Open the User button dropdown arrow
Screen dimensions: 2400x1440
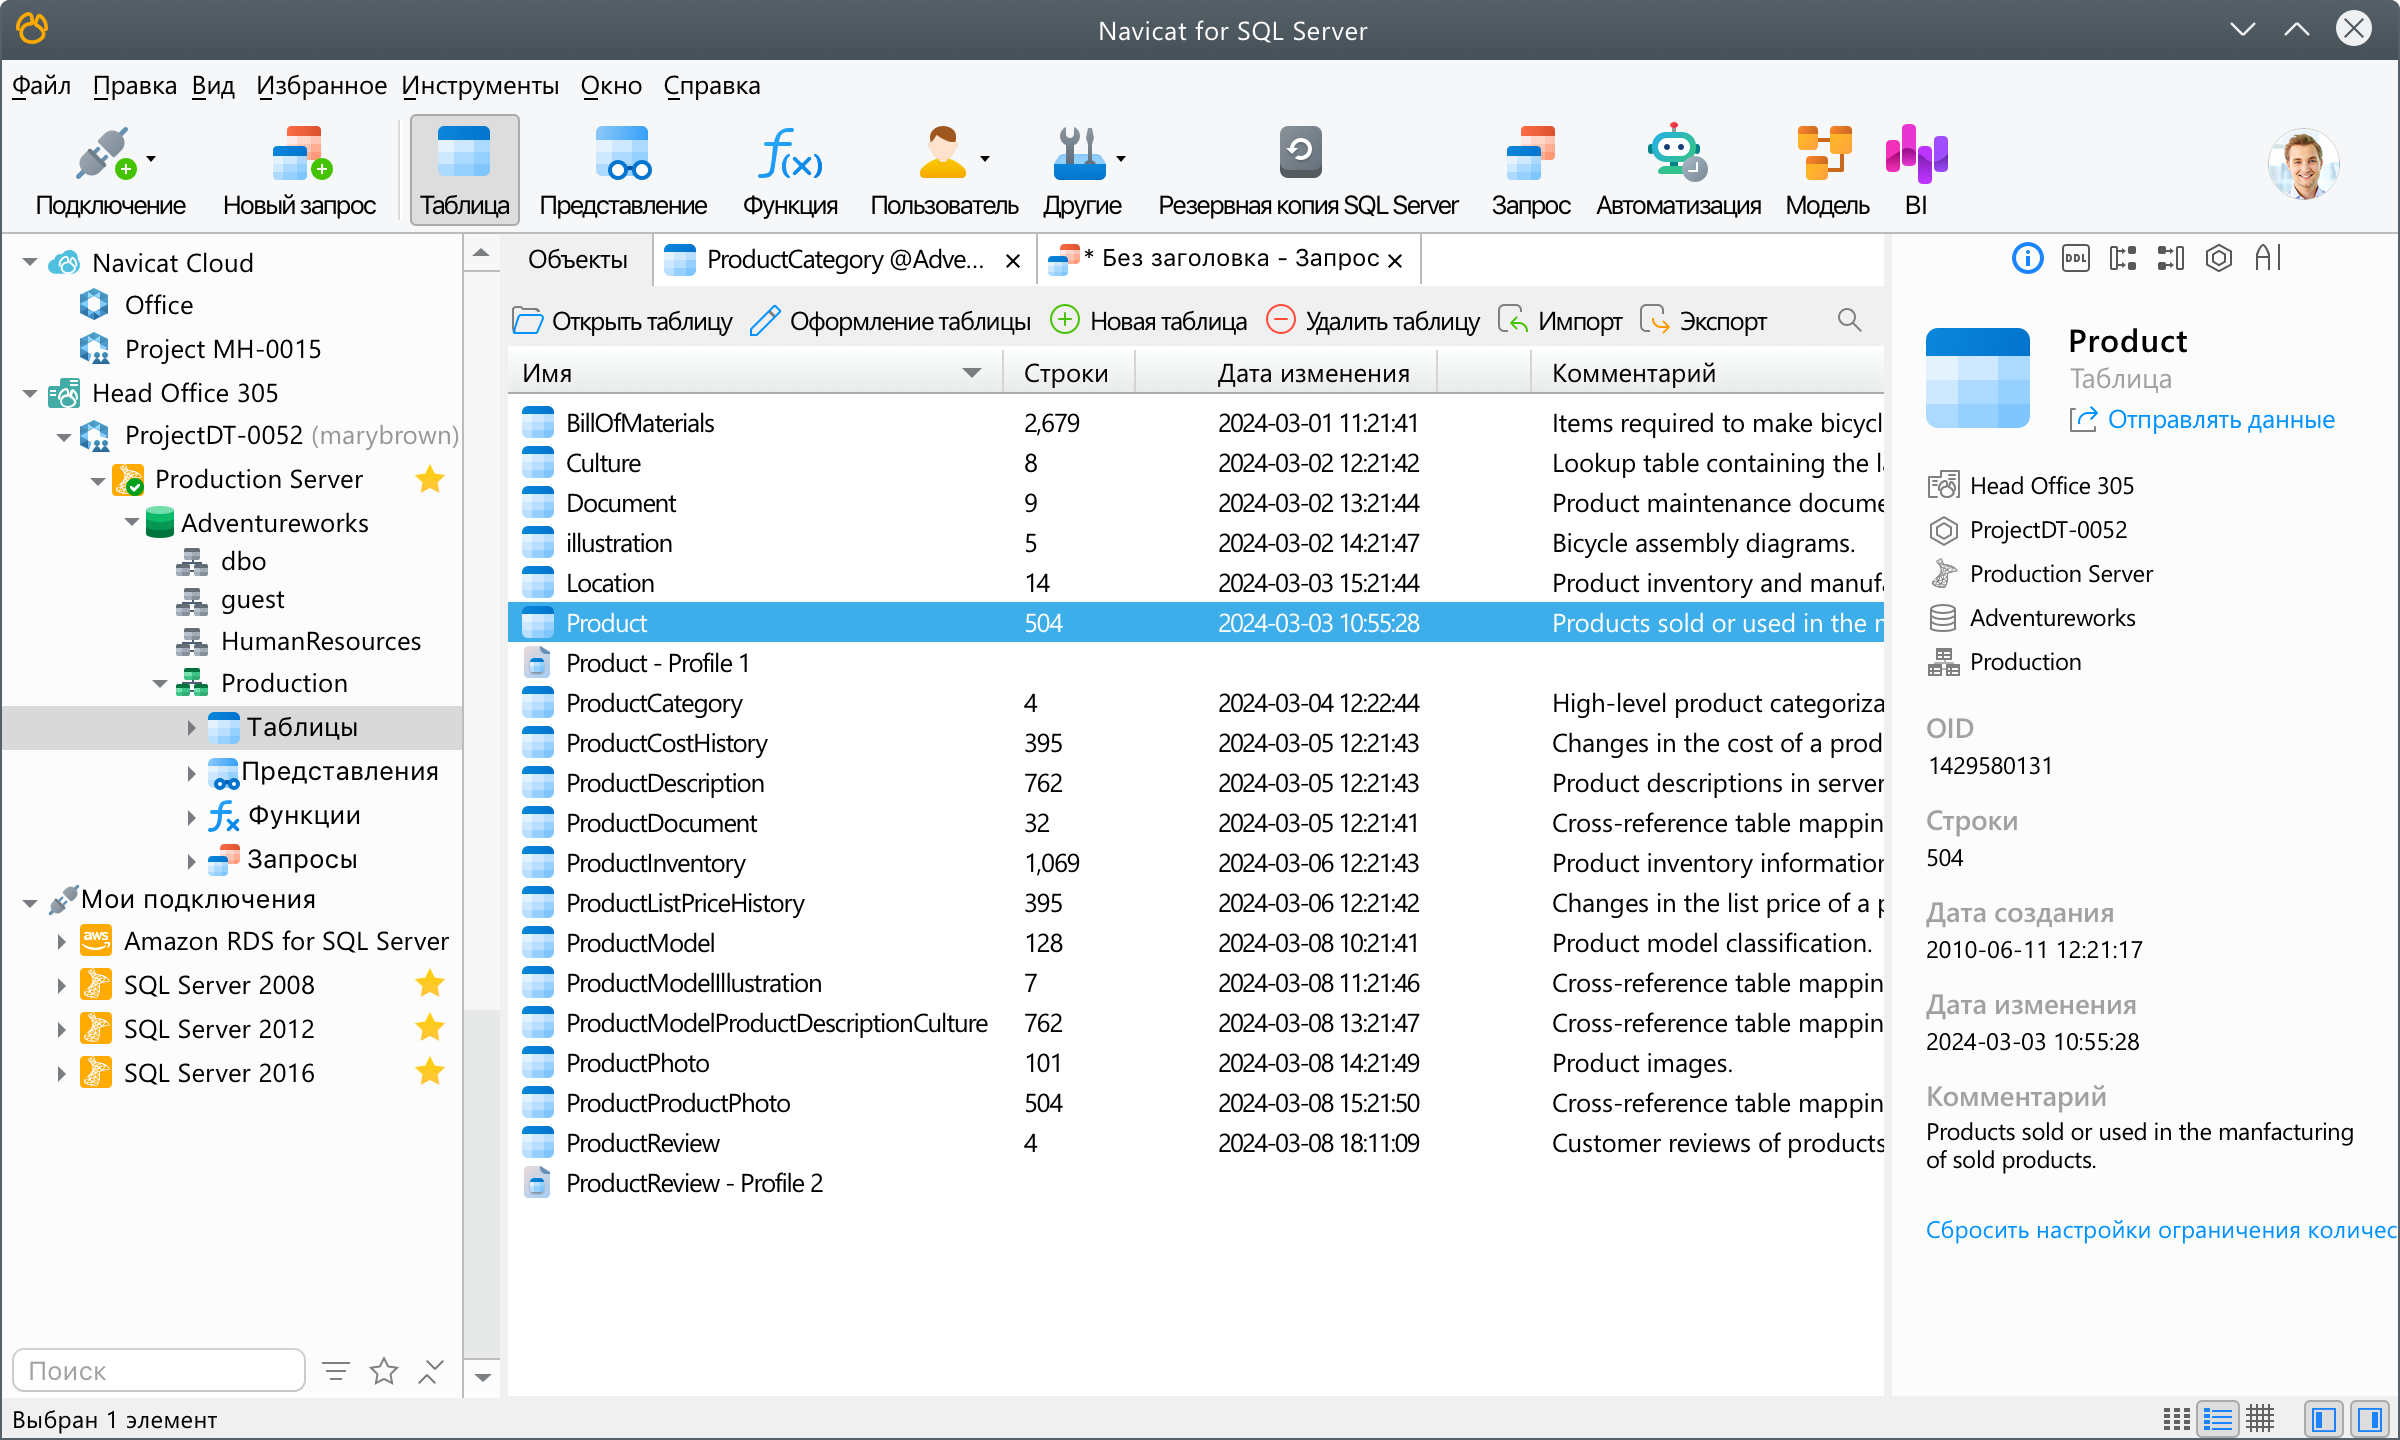[x=985, y=158]
